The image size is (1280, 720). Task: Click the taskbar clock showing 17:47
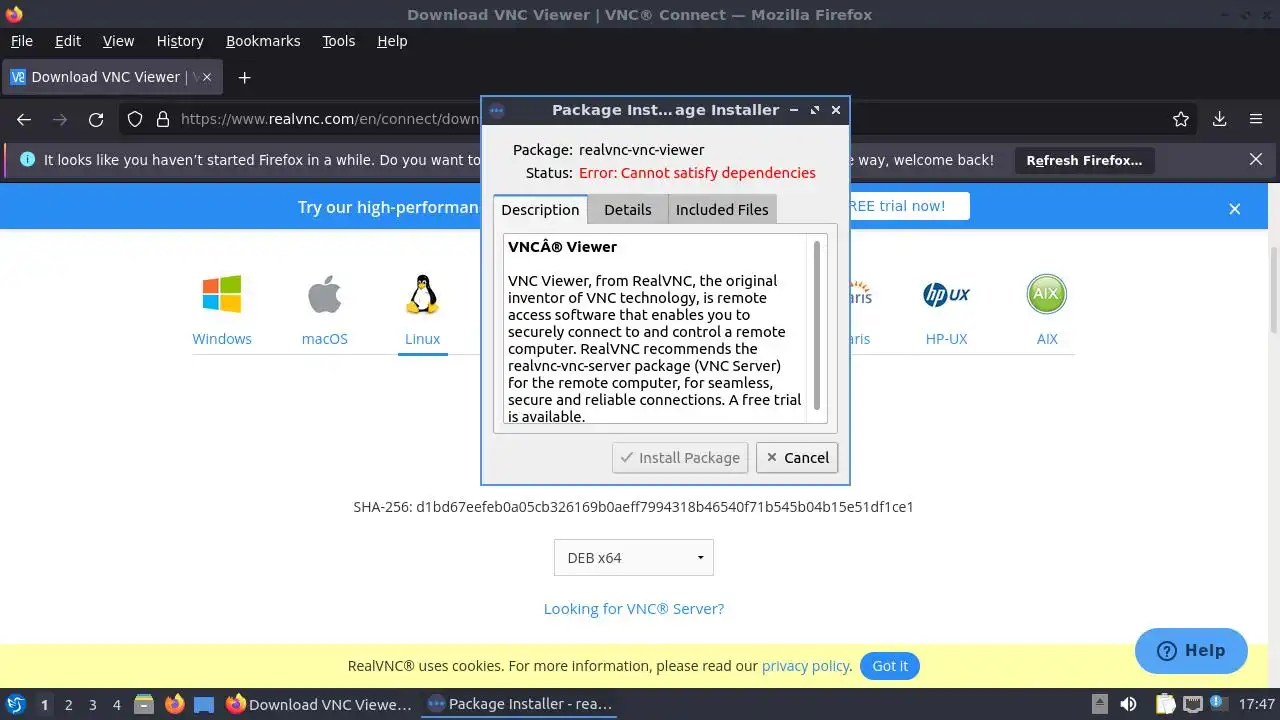1257,704
